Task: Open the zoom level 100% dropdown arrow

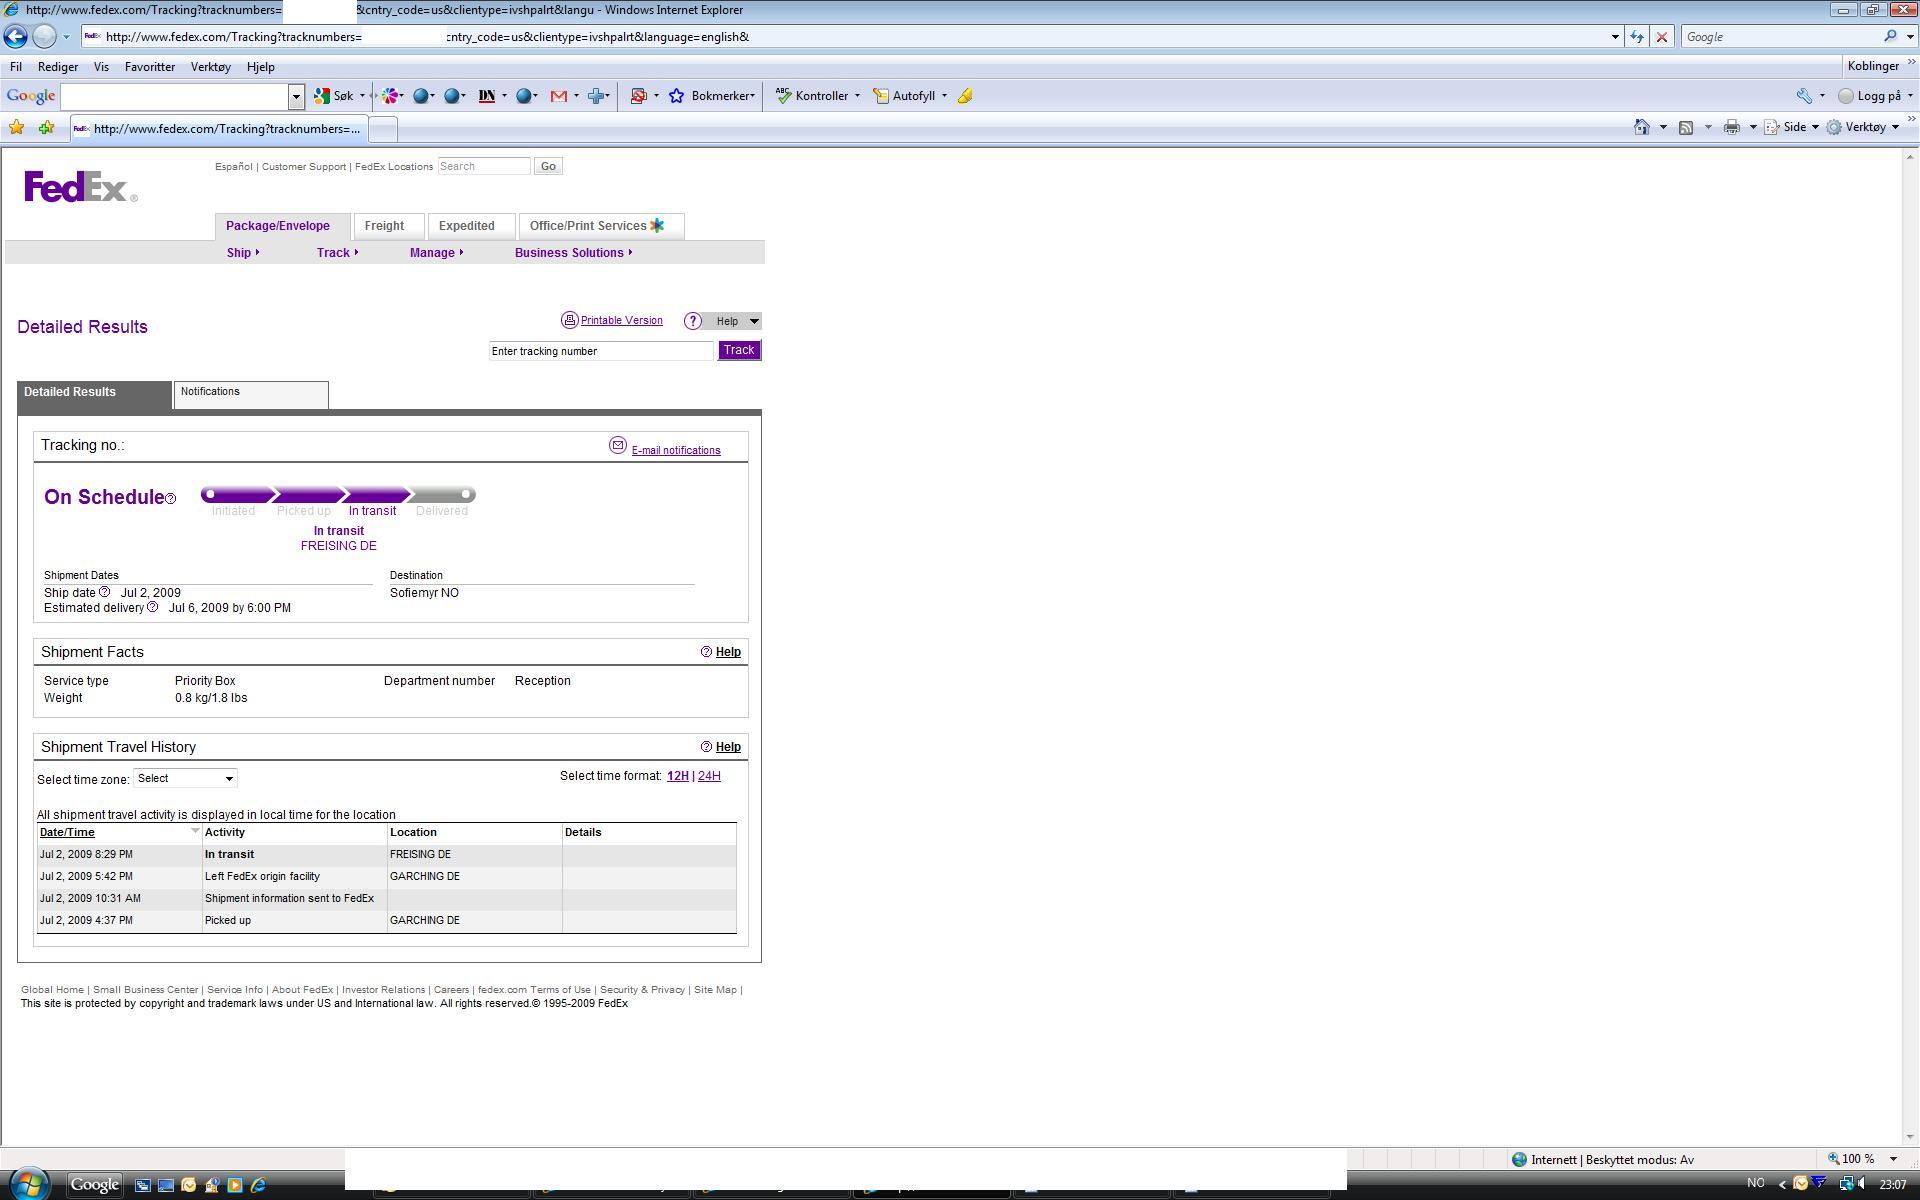Action: [x=1893, y=1159]
